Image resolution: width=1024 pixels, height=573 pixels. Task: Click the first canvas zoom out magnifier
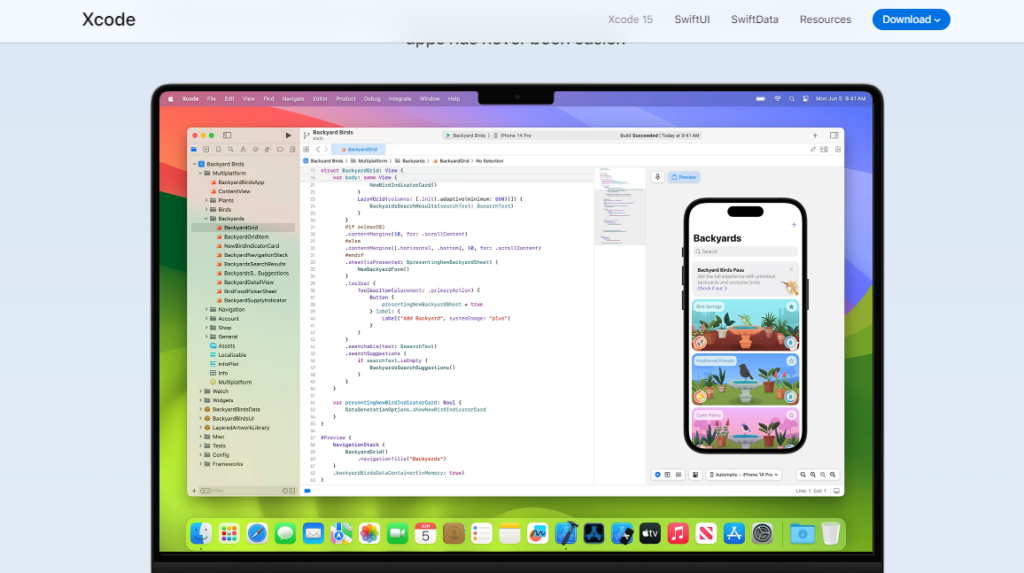pyautogui.click(x=803, y=475)
